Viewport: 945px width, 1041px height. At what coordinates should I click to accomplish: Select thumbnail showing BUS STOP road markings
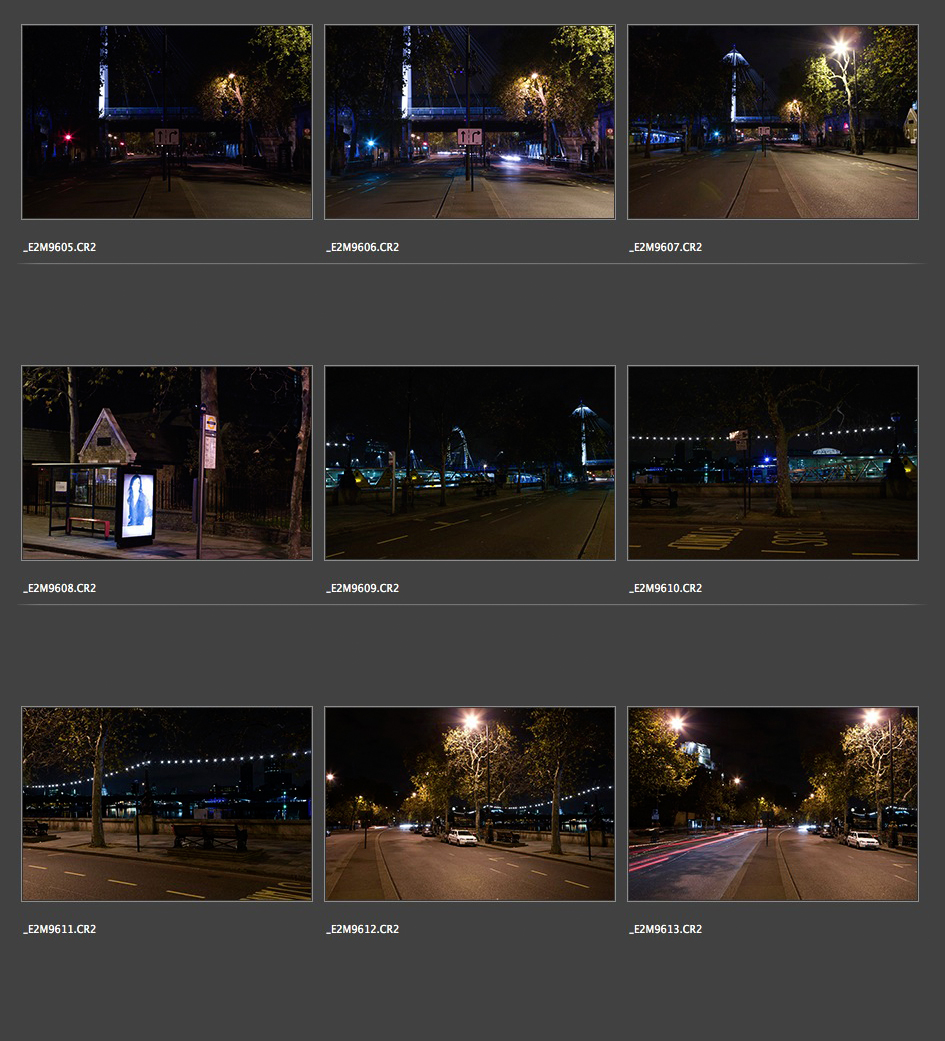coord(772,462)
